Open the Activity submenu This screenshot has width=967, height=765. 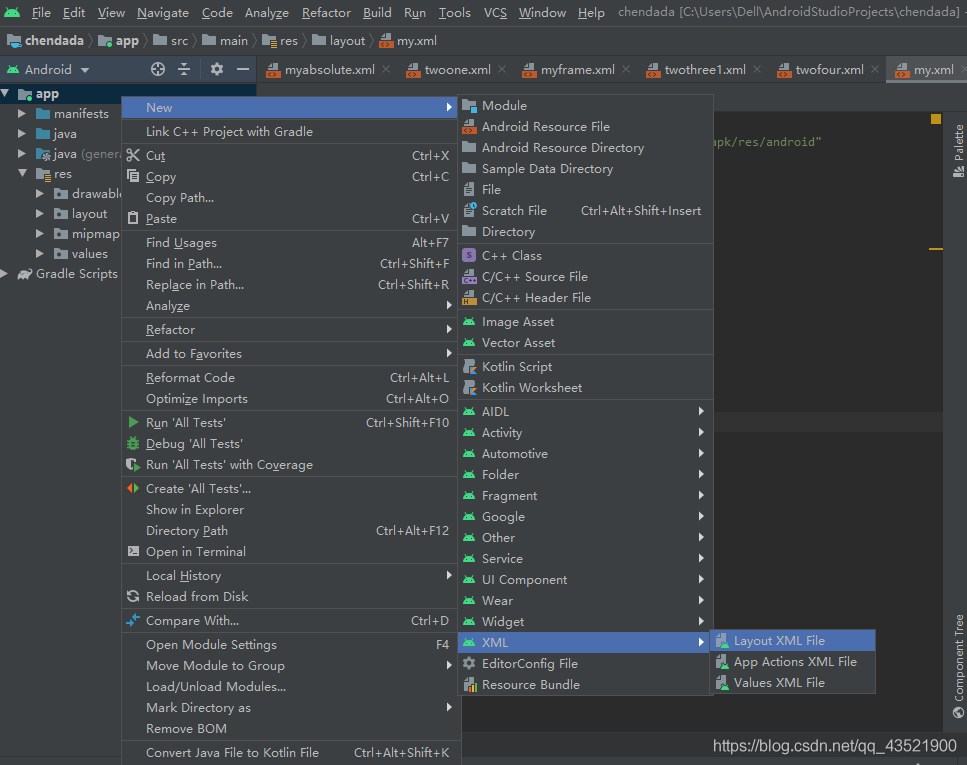click(x=585, y=432)
